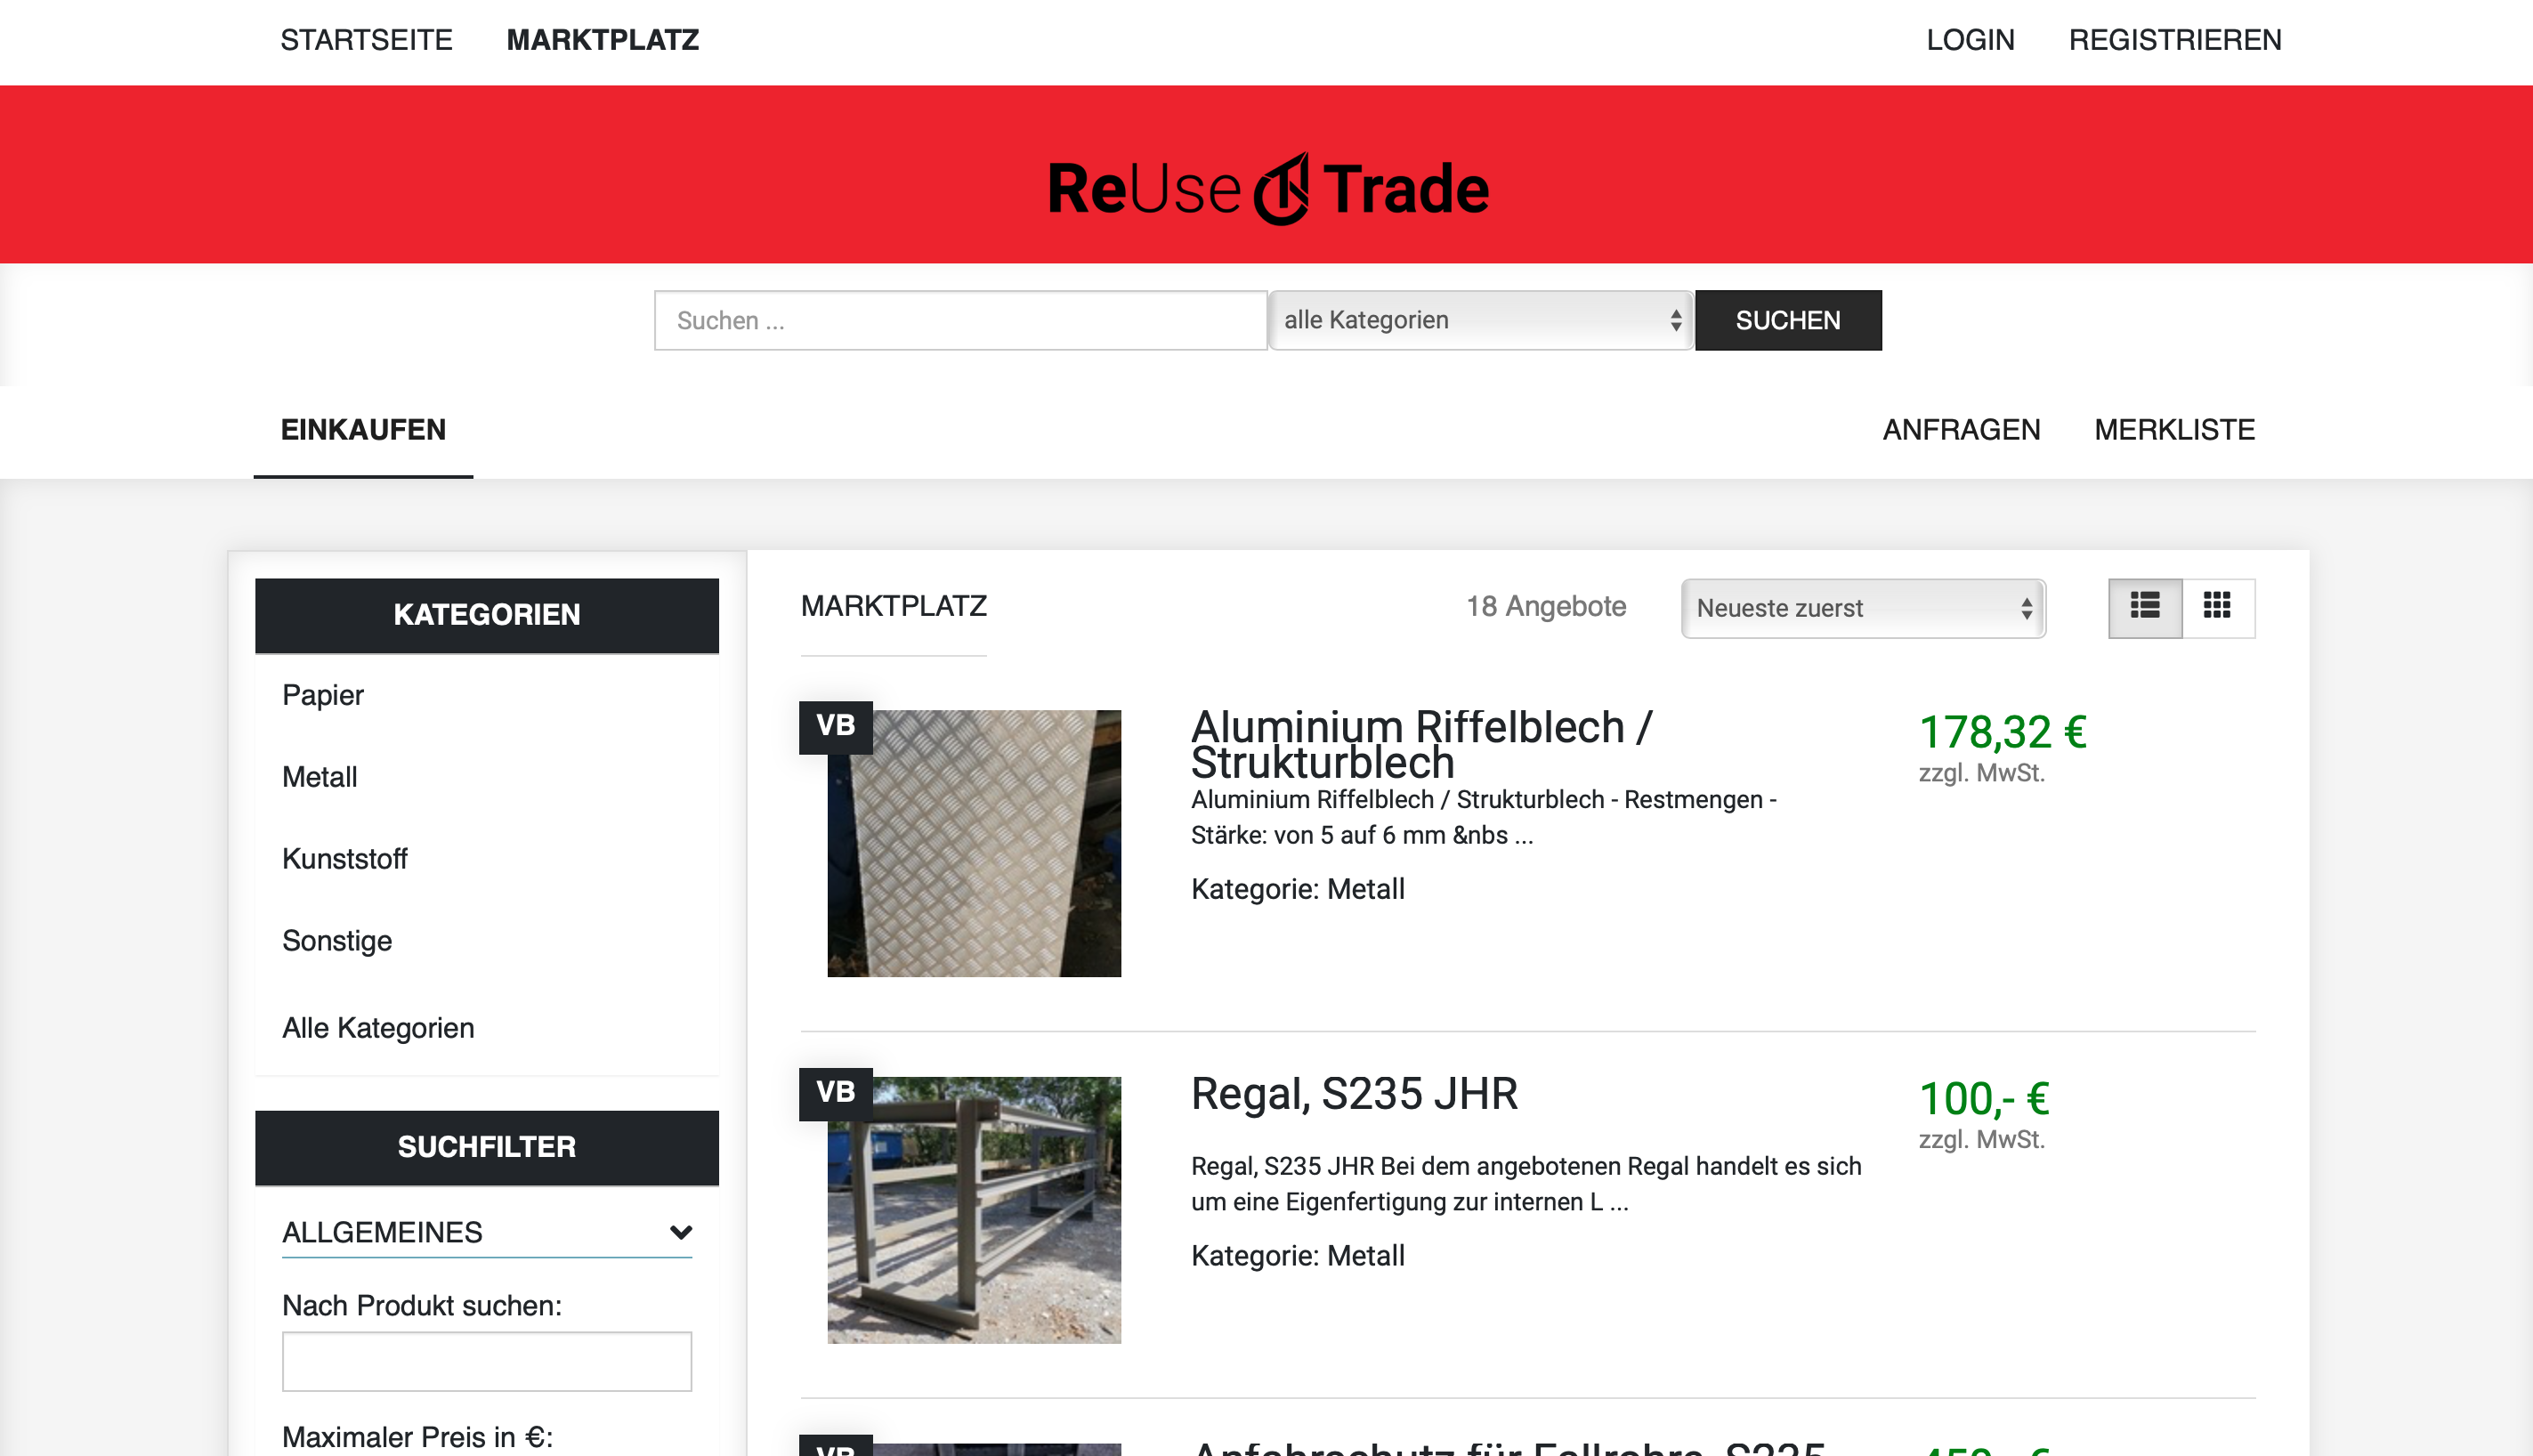Go to Startseite in top navigation
The height and width of the screenshot is (1456, 2533).
click(366, 40)
